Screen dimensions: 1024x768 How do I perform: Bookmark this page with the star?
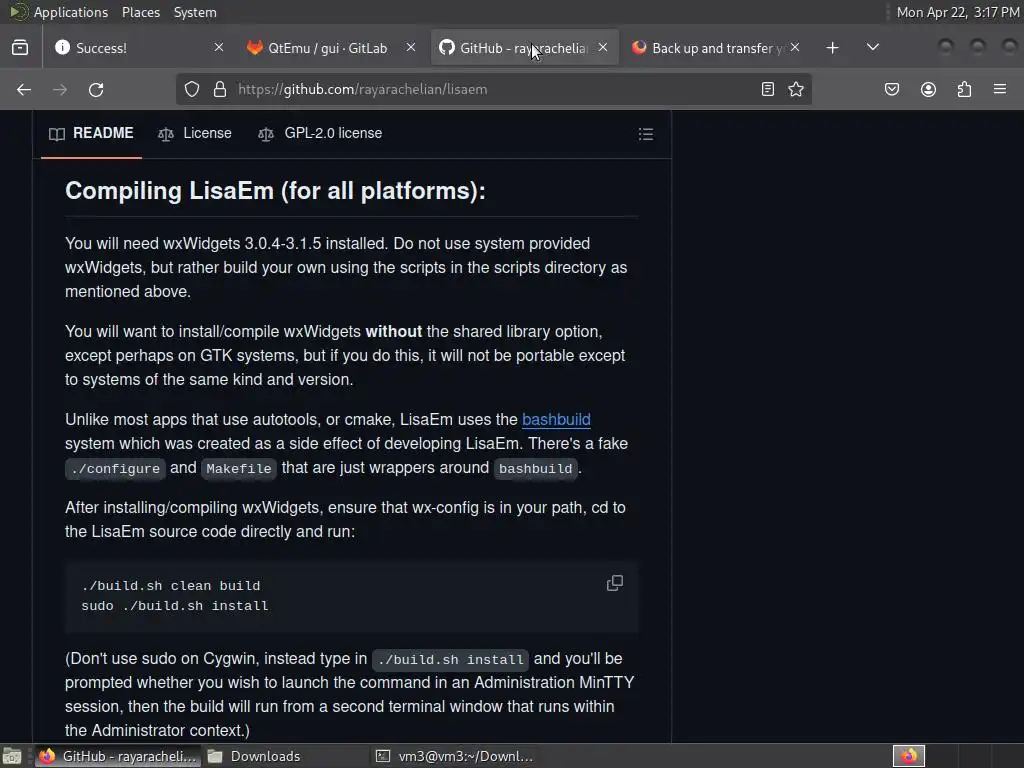click(795, 89)
